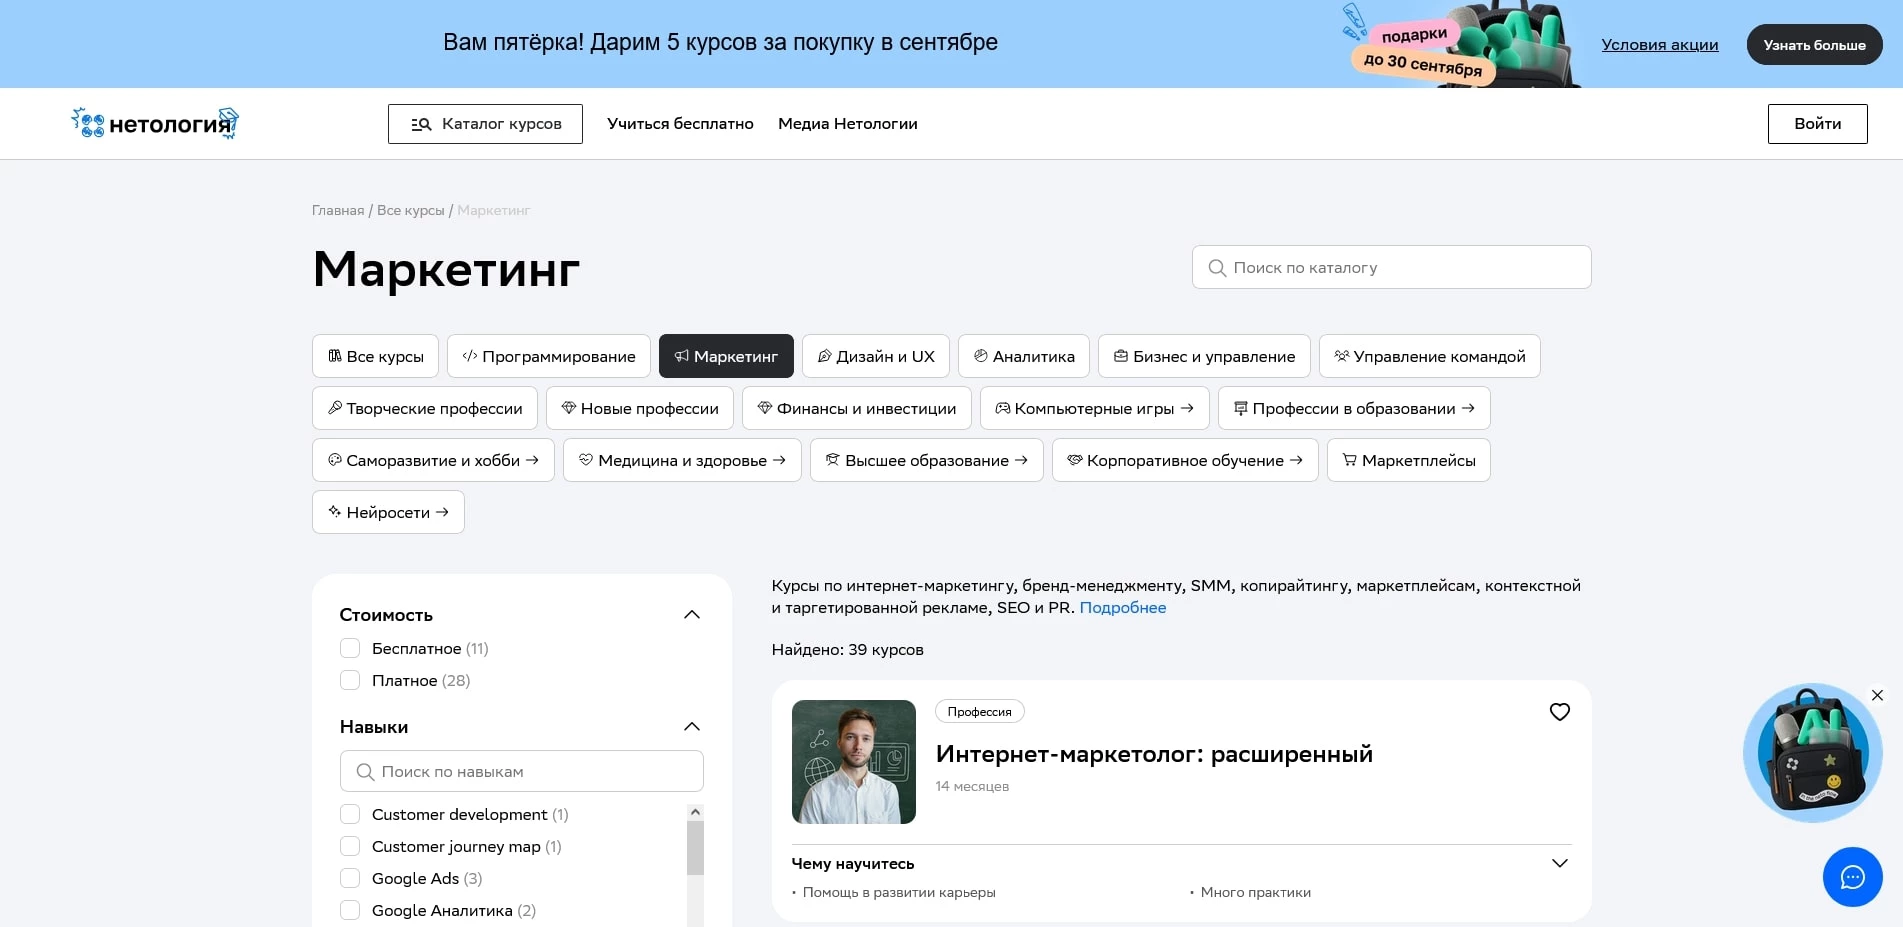Image resolution: width=1903 pixels, height=927 pixels.
Task: Open the Условия акции link
Action: click(1660, 44)
